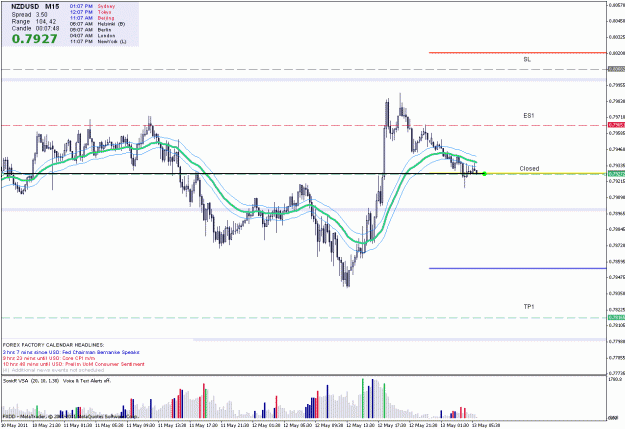
Task: Click the Helsinki (B) clock row
Action: [x=97, y=24]
